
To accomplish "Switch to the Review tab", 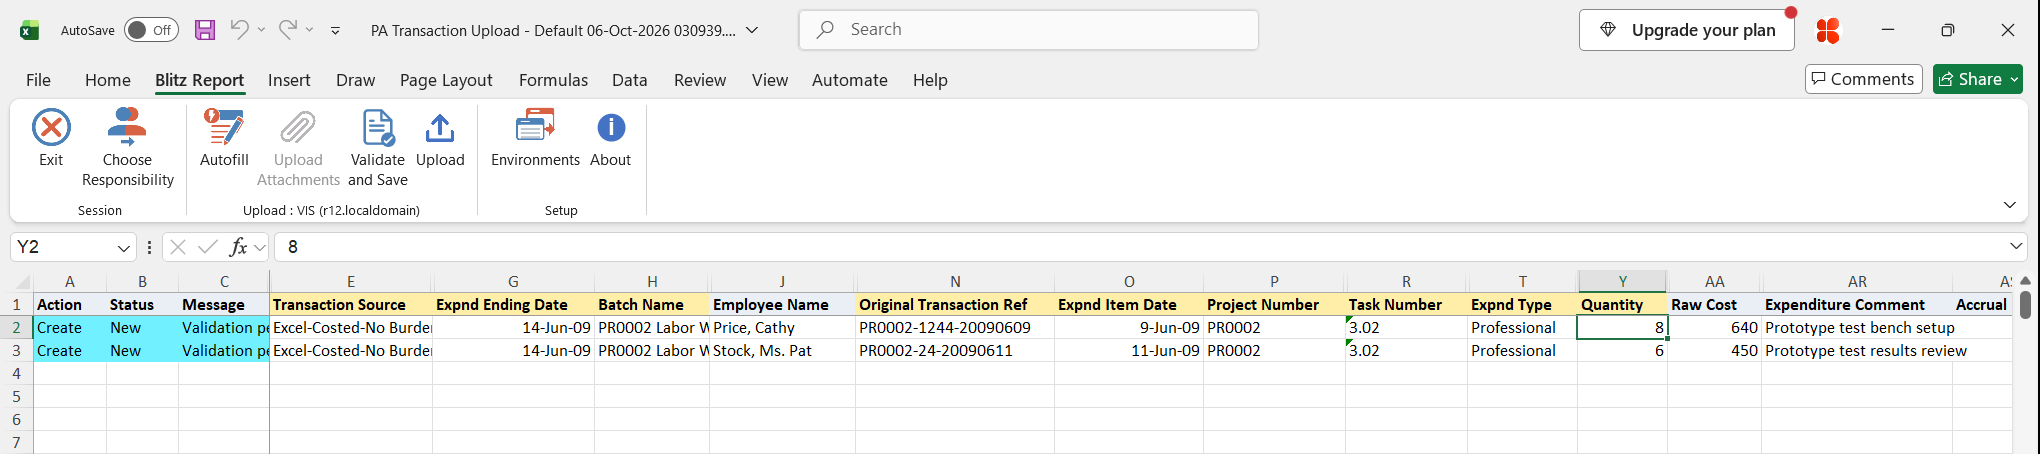I will coord(700,80).
